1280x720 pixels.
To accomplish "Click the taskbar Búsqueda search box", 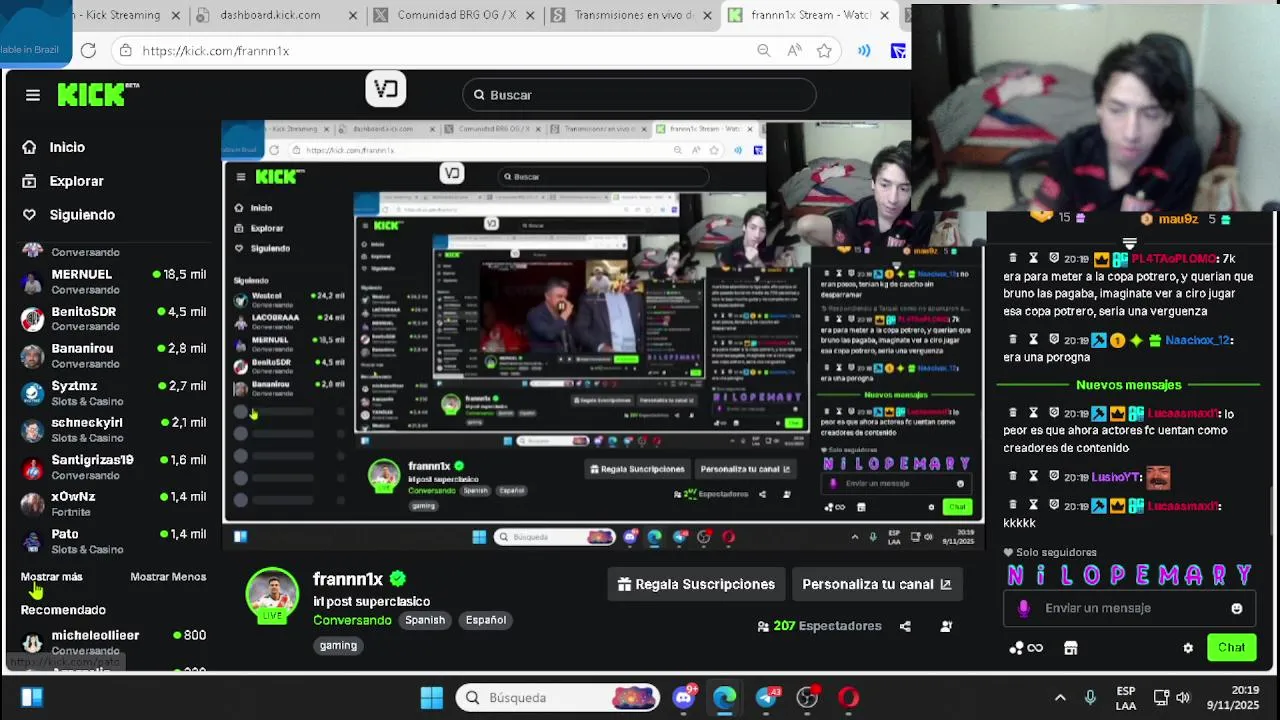I will click(558, 697).
